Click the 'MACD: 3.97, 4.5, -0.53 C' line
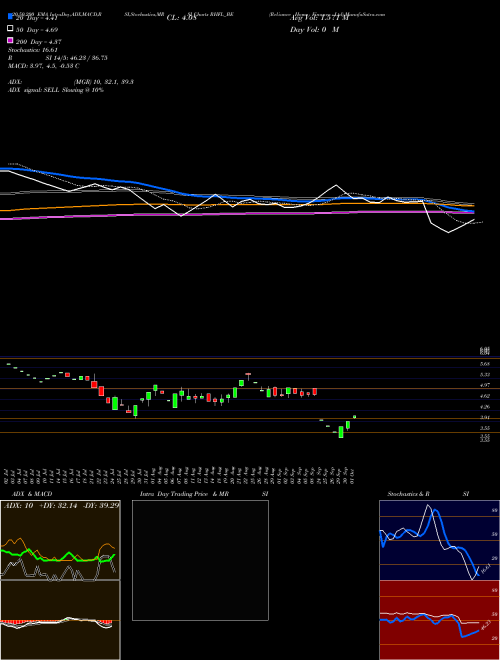 pos(44,66)
